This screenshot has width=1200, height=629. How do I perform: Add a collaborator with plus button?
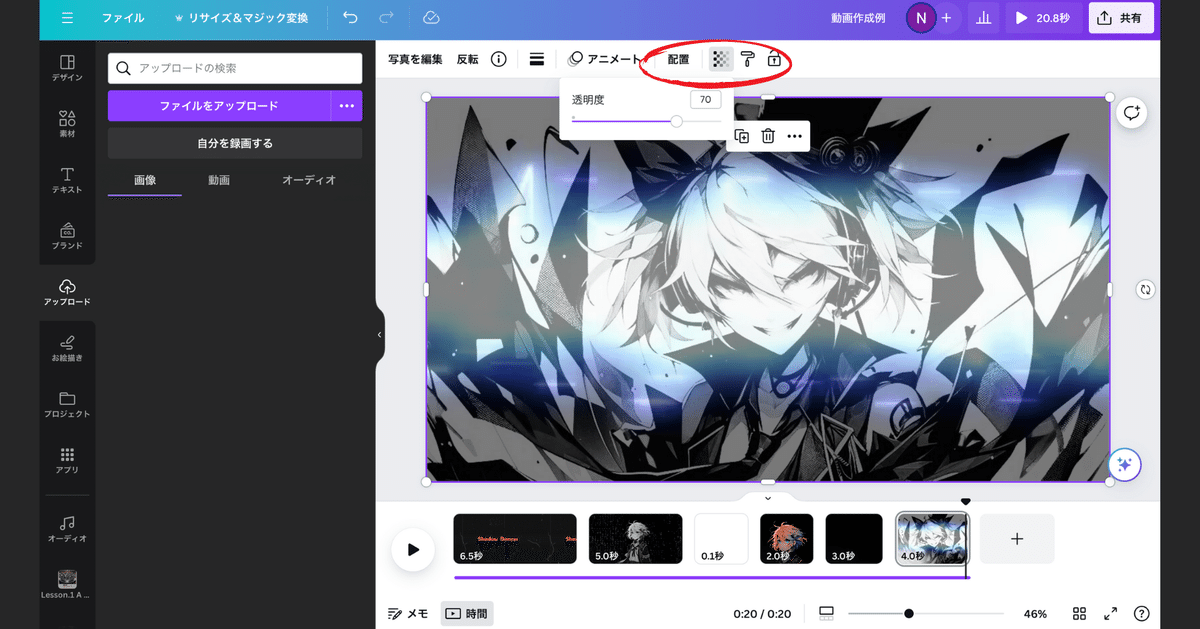947,18
